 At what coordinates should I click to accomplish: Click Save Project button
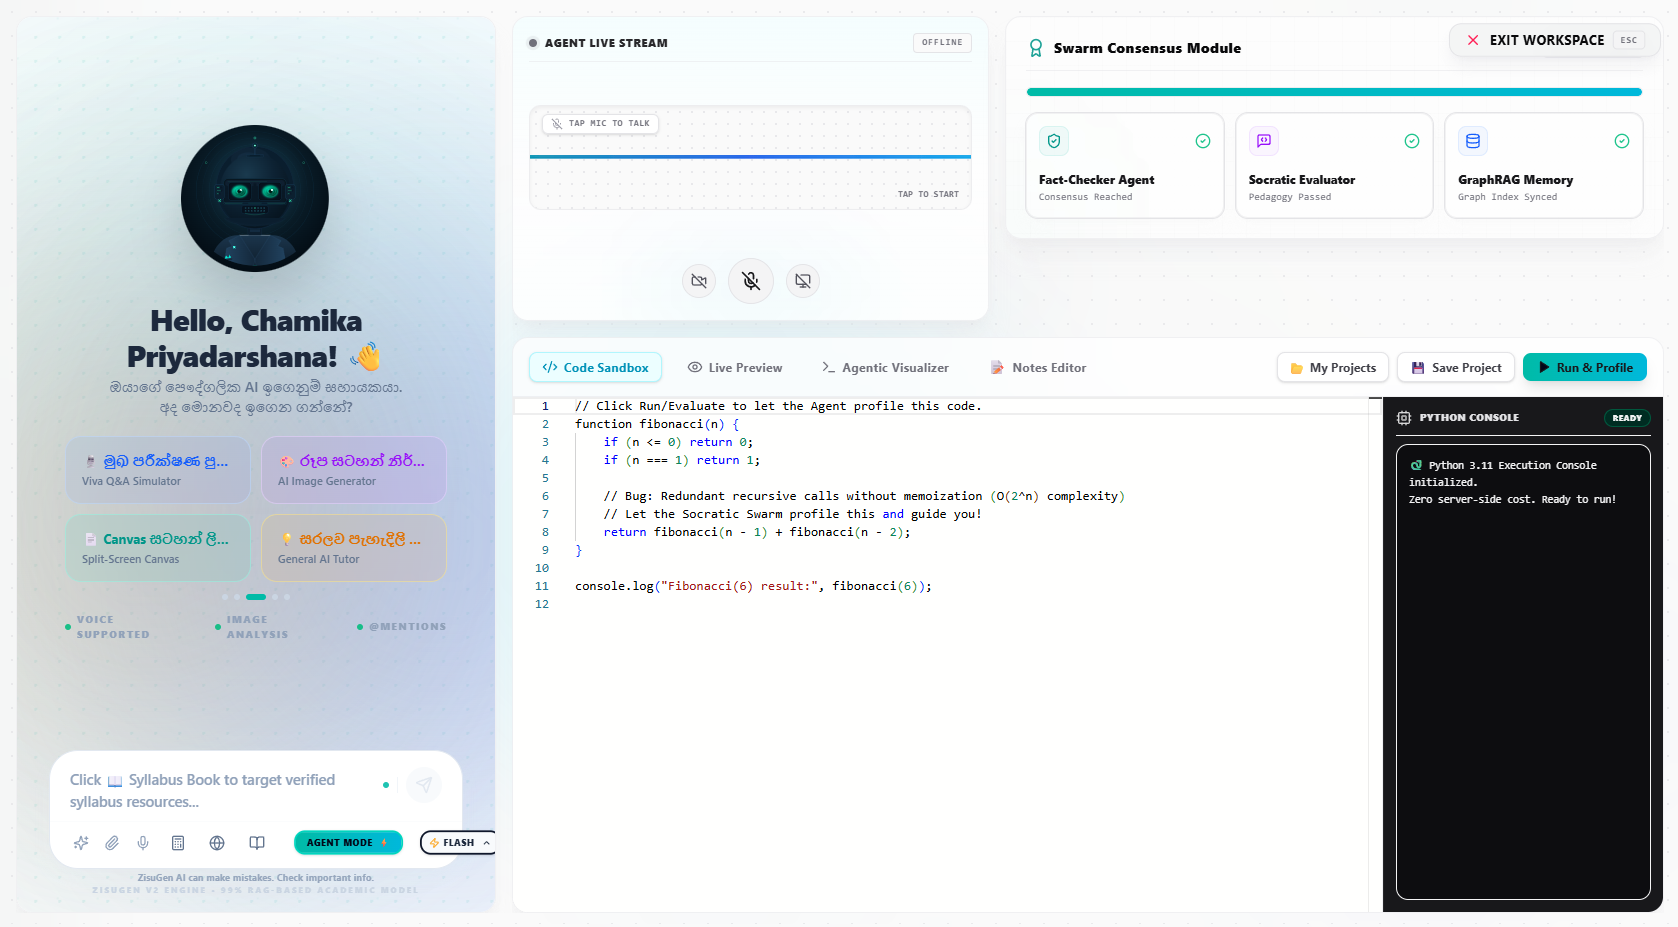(x=1456, y=368)
